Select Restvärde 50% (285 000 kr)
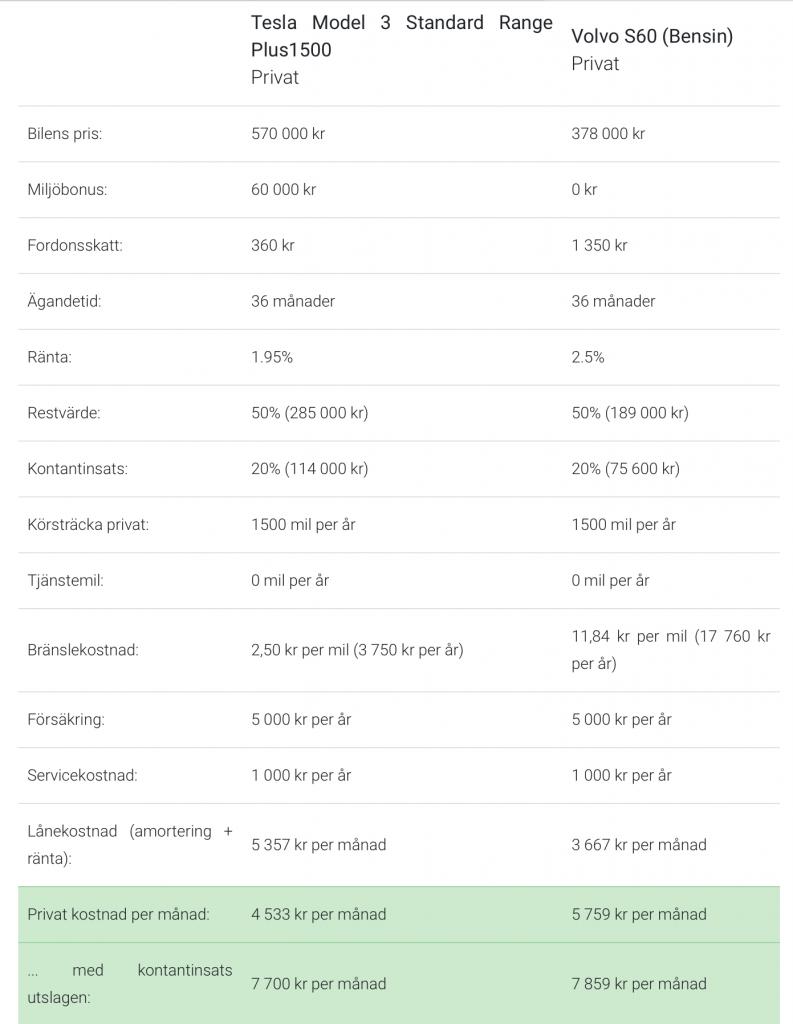The image size is (793, 1024). 310,413
